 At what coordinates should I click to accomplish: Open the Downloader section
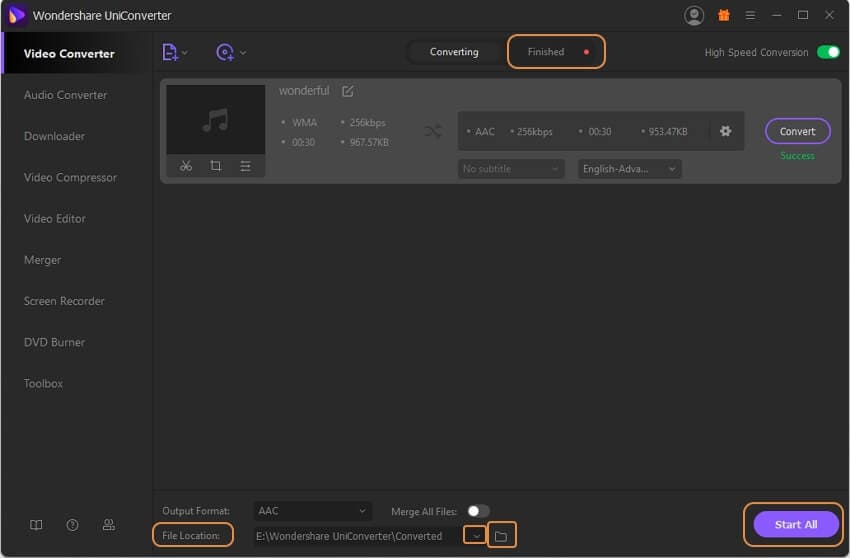54,136
